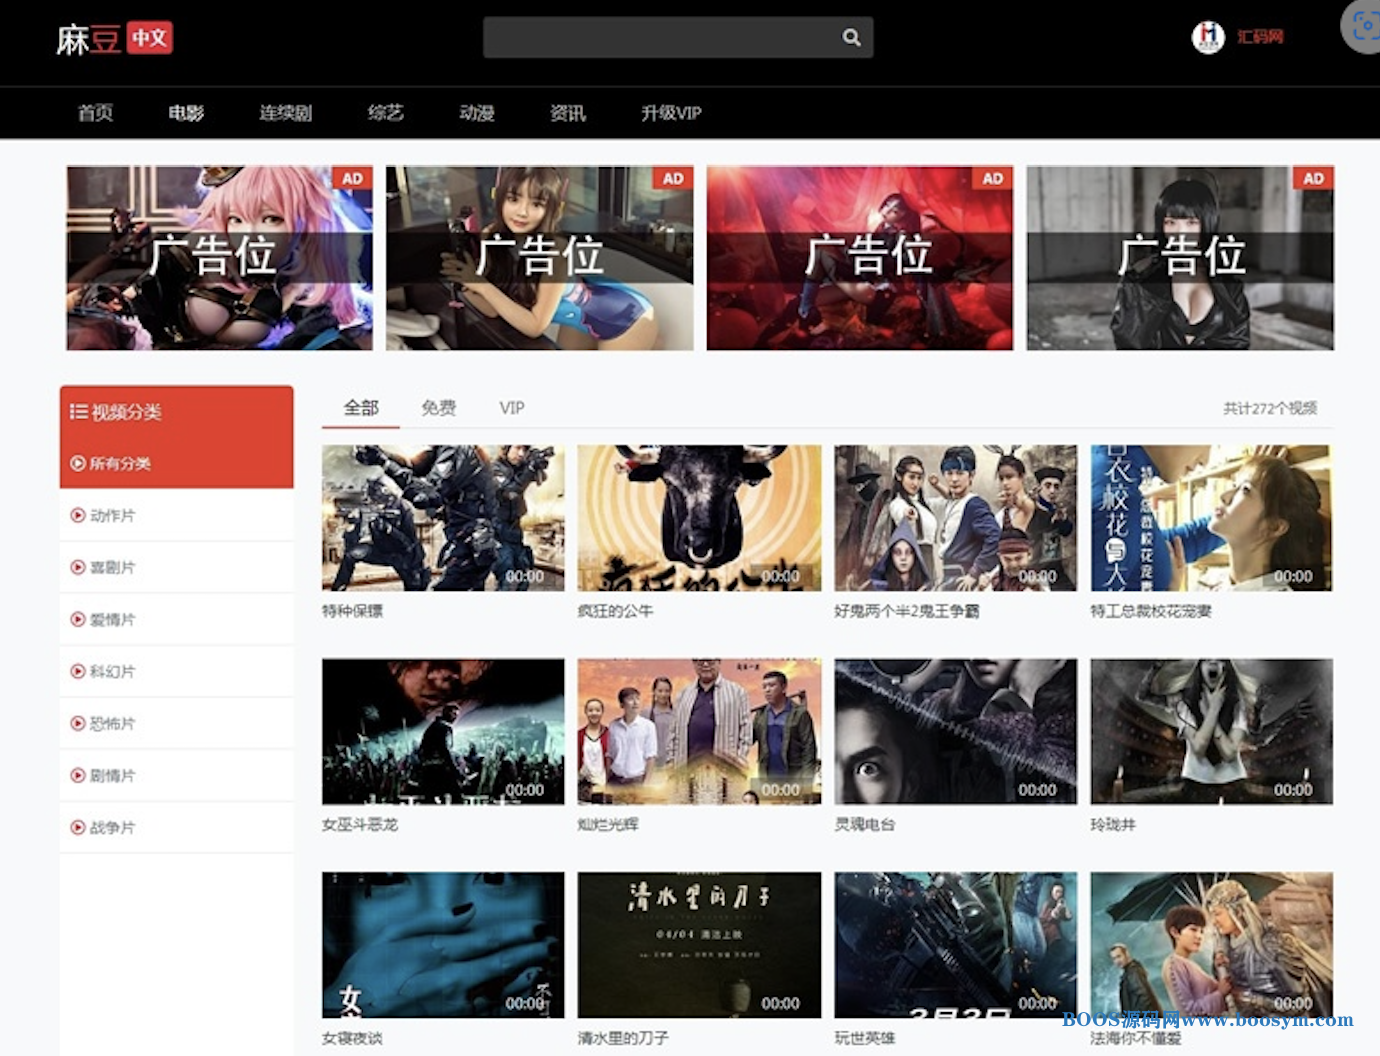Open the 灵魂电台 video thumbnail
1380x1056 pixels.
point(956,731)
